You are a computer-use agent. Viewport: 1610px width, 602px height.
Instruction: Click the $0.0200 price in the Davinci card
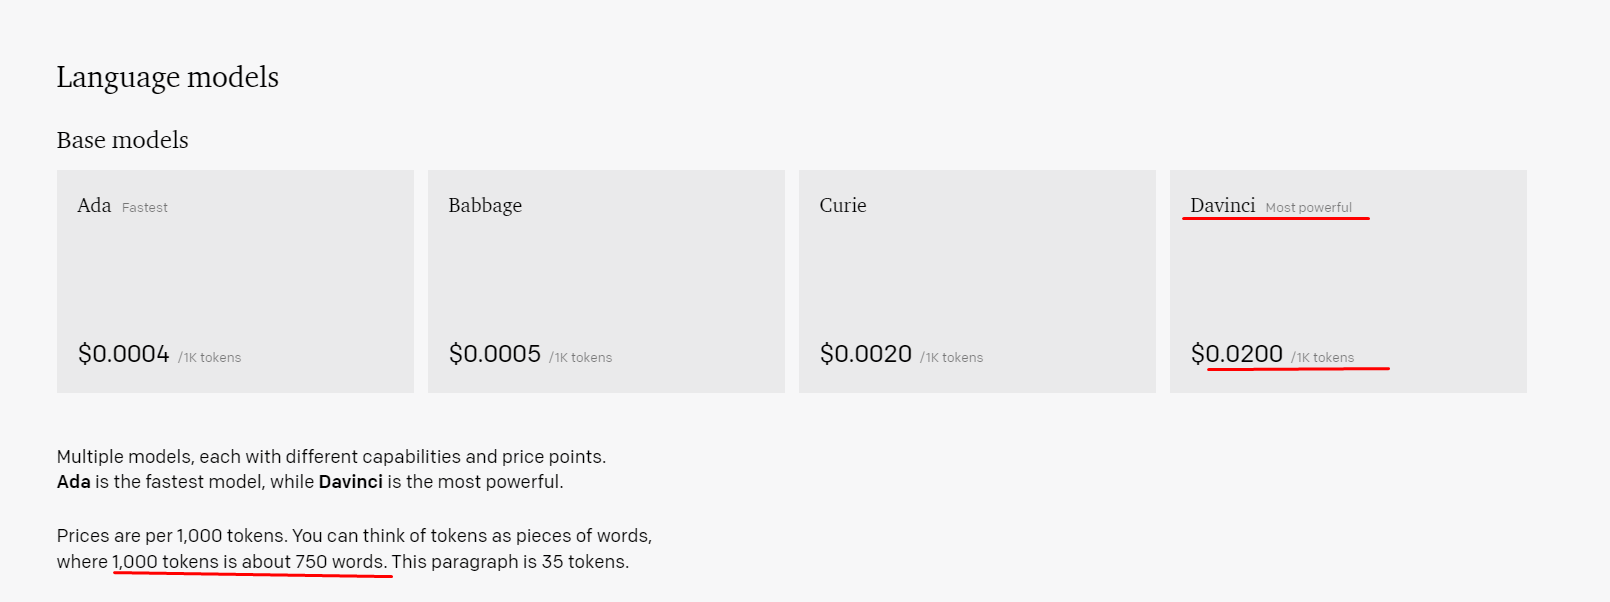pyautogui.click(x=1237, y=354)
